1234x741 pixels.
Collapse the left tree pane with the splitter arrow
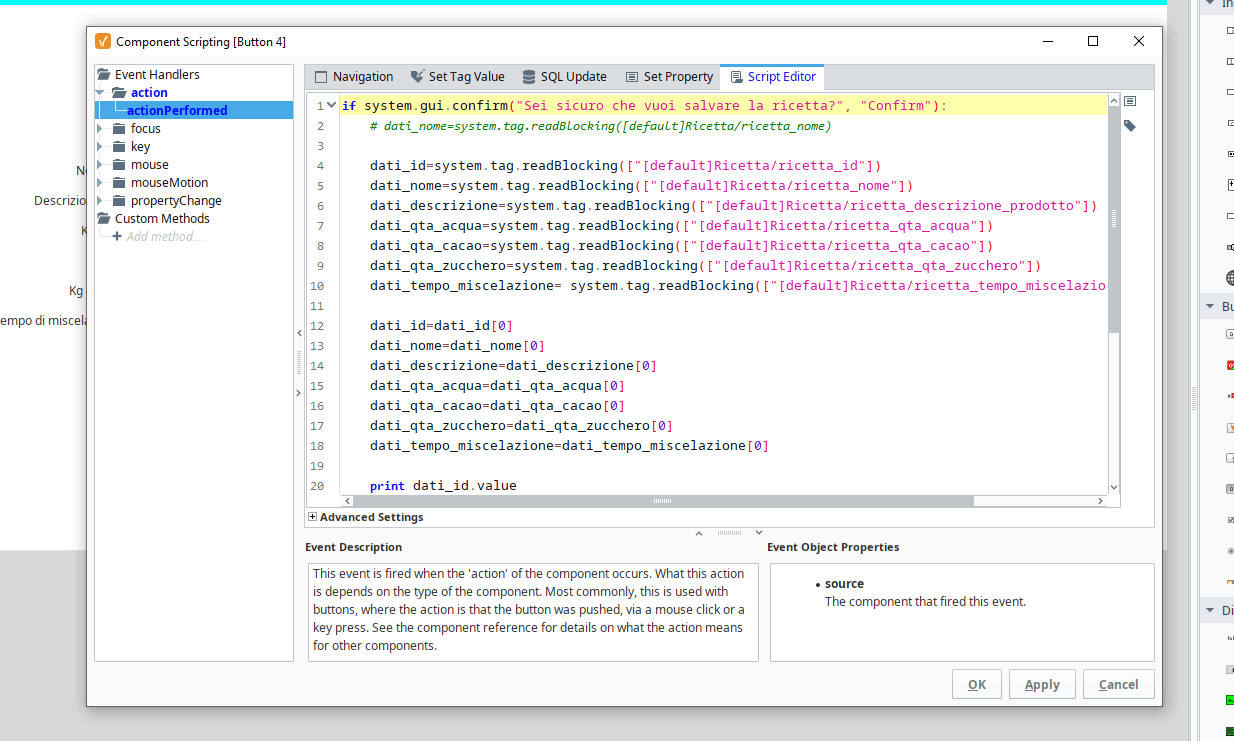298,333
